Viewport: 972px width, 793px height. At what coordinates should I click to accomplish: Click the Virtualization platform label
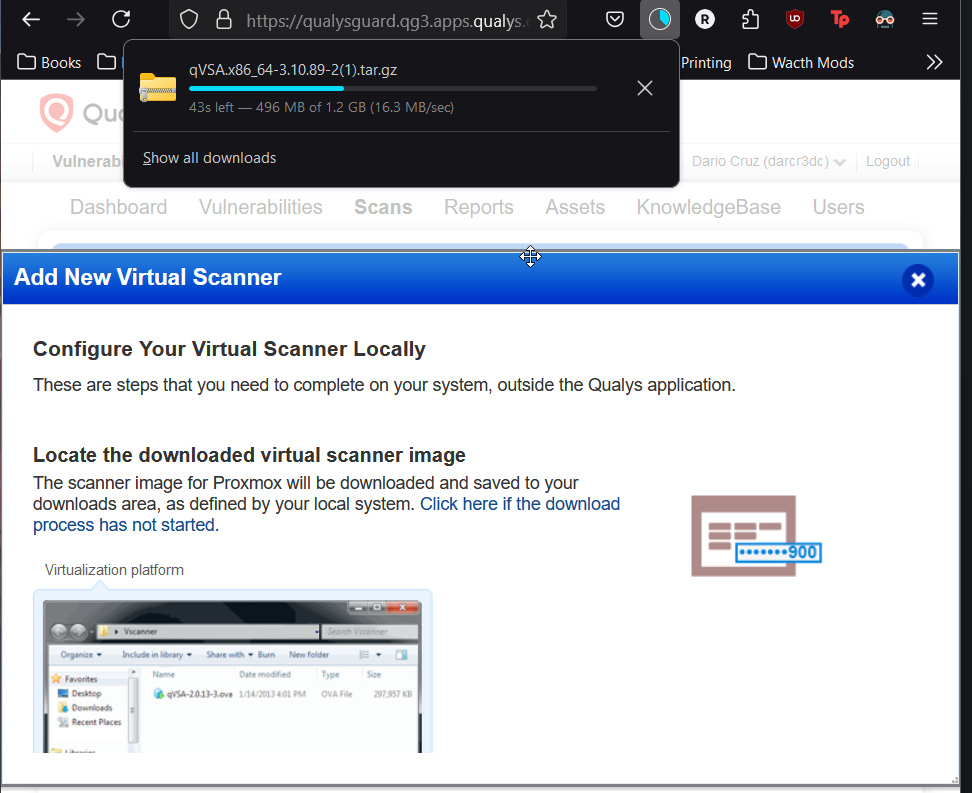[x=114, y=570]
